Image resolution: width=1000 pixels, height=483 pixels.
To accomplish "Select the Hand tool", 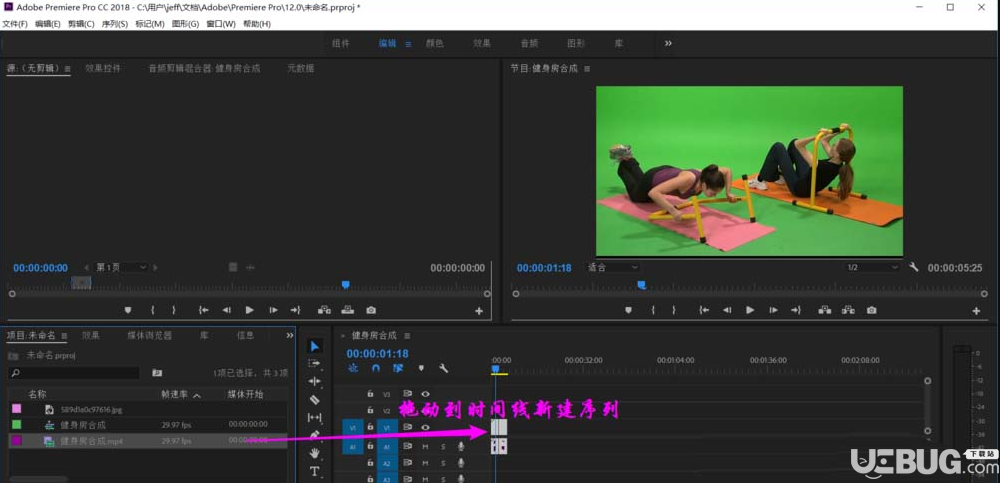I will tap(314, 453).
